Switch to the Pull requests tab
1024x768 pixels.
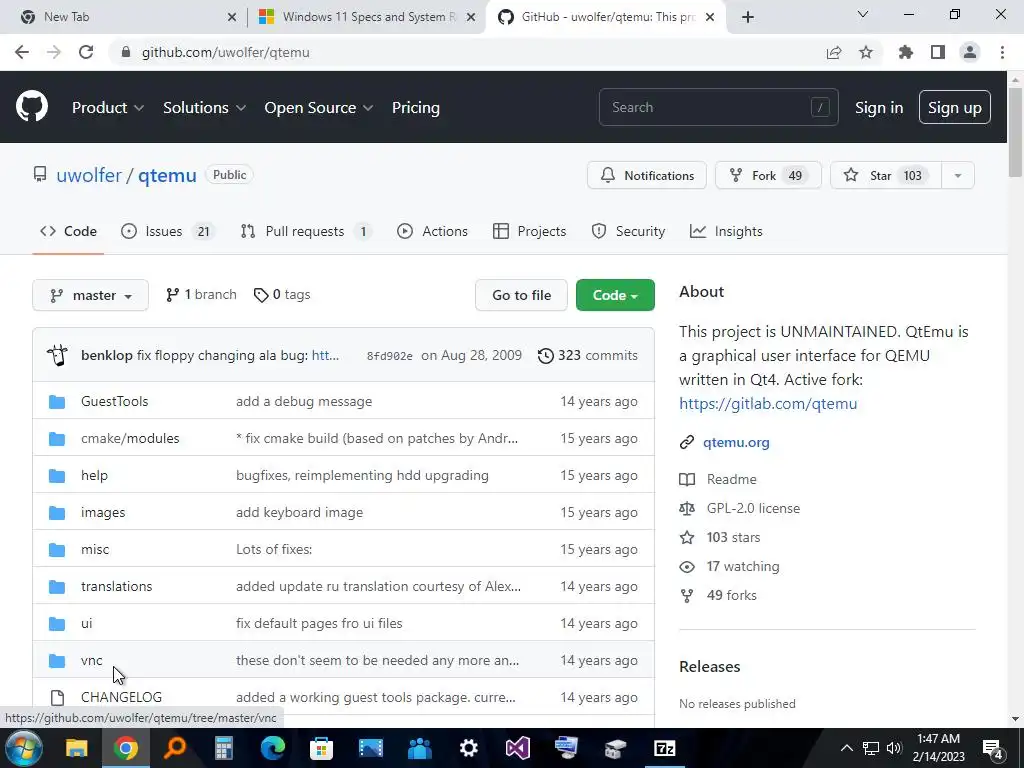306,231
